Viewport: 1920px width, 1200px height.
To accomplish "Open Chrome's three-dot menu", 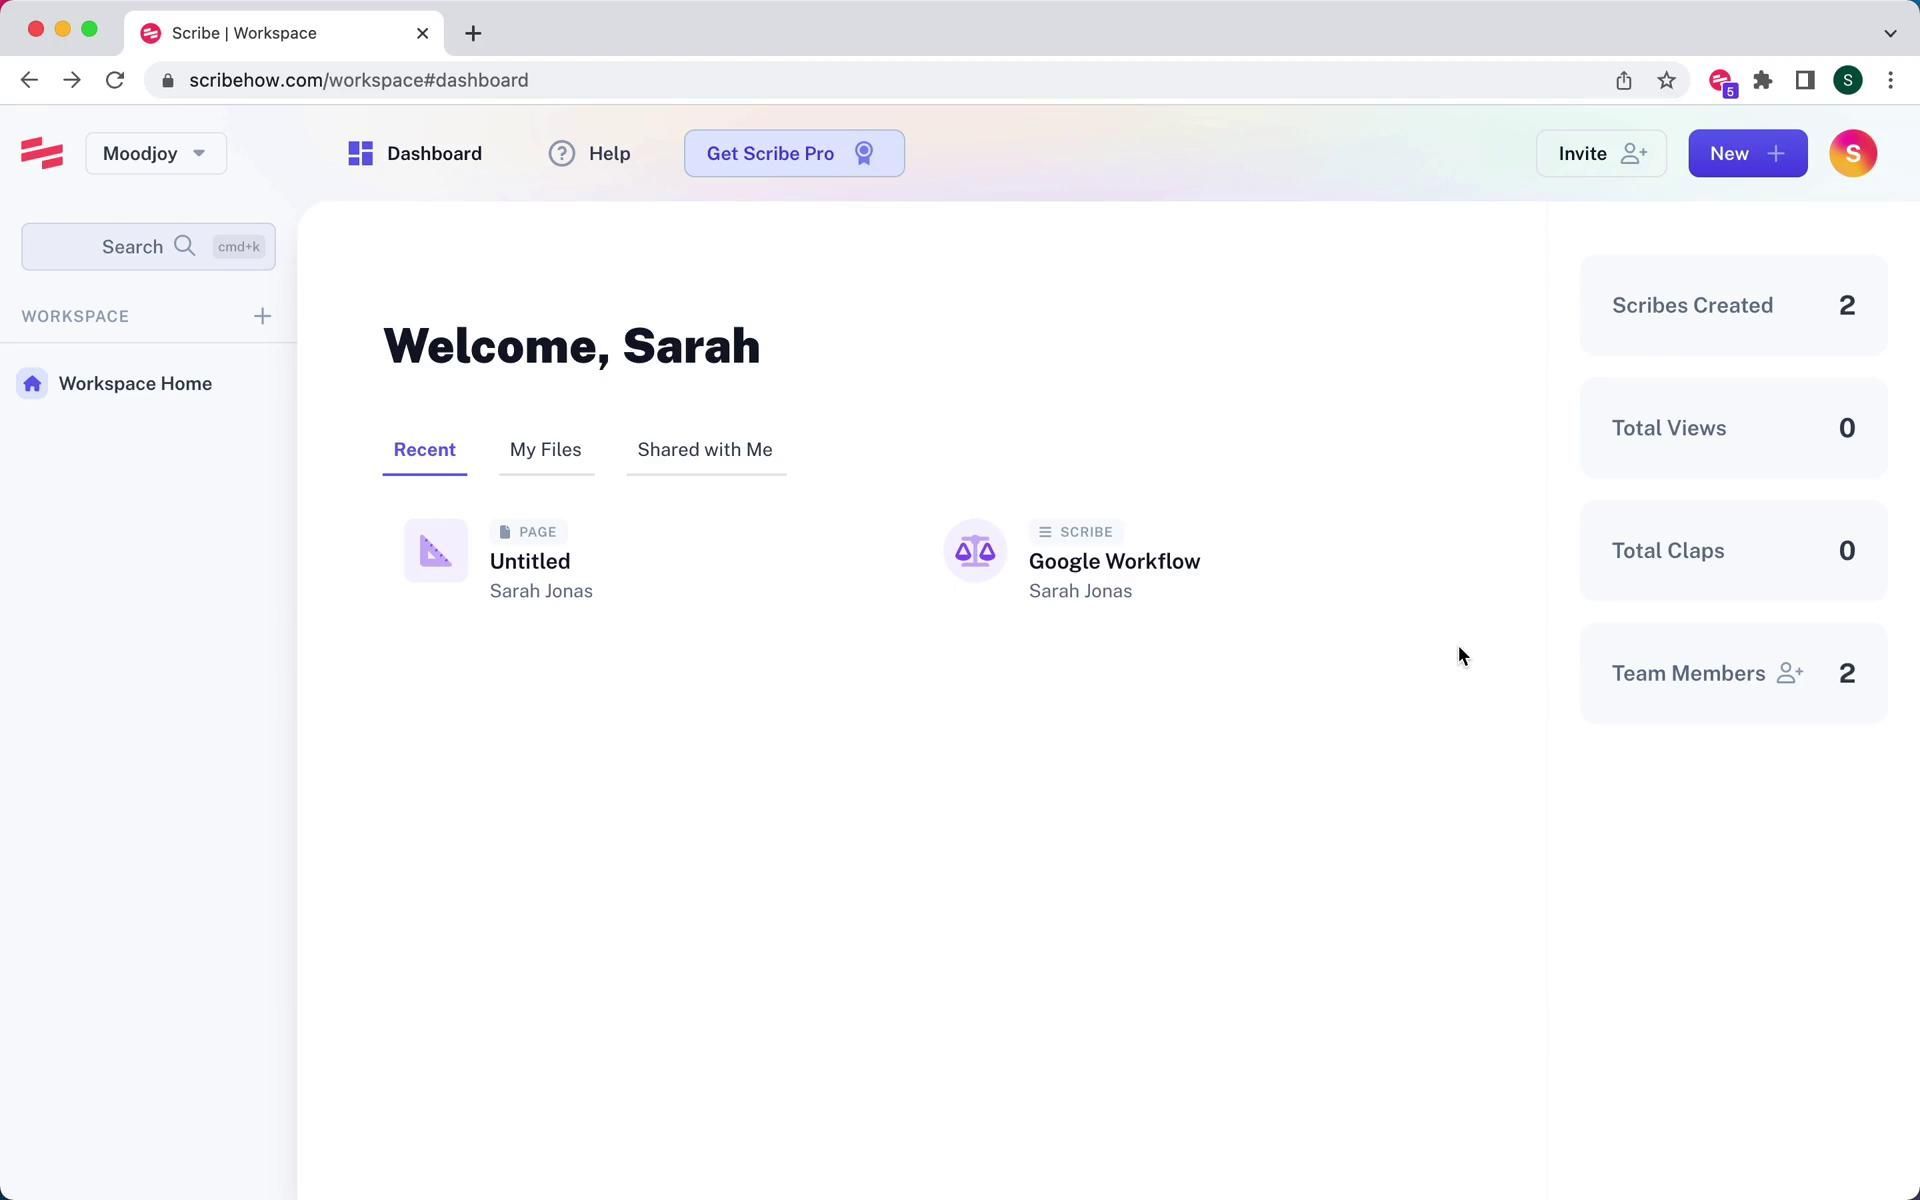I will 1891,80.
